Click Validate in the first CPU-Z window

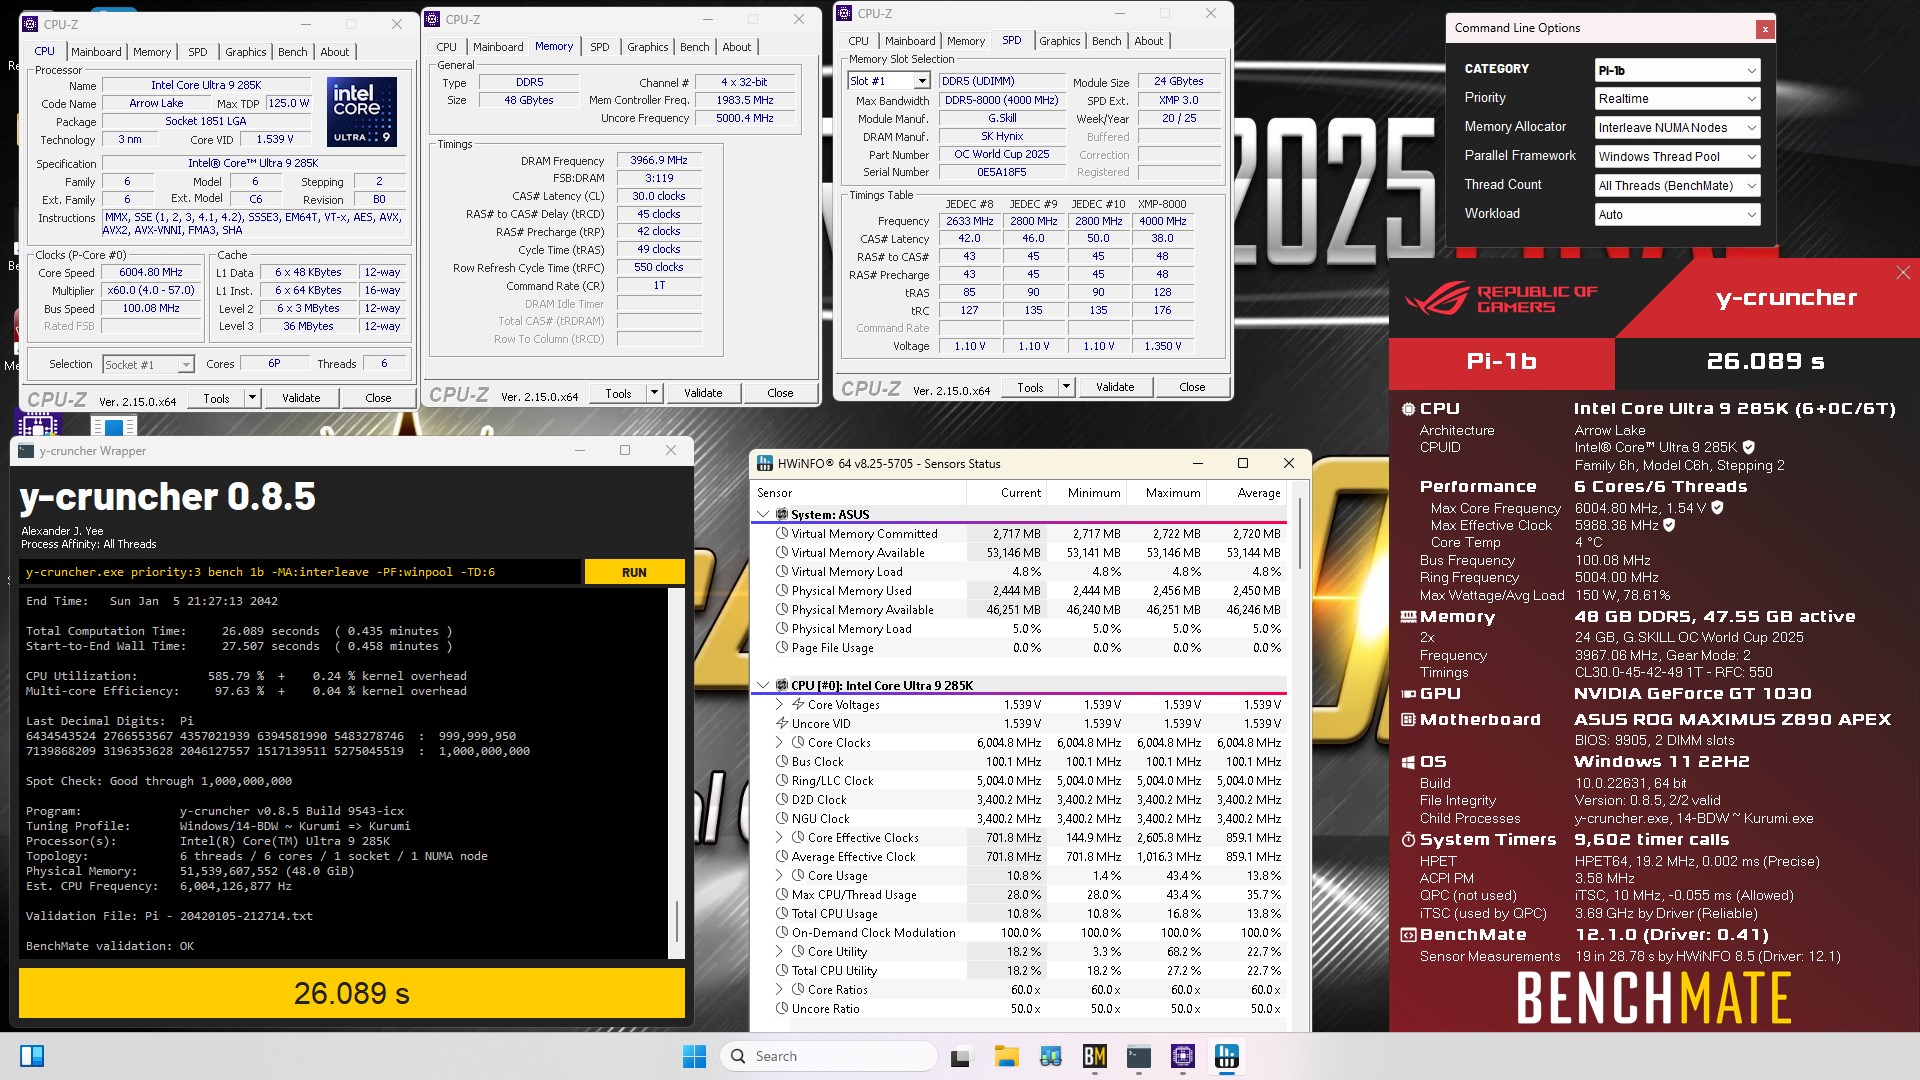coord(301,398)
